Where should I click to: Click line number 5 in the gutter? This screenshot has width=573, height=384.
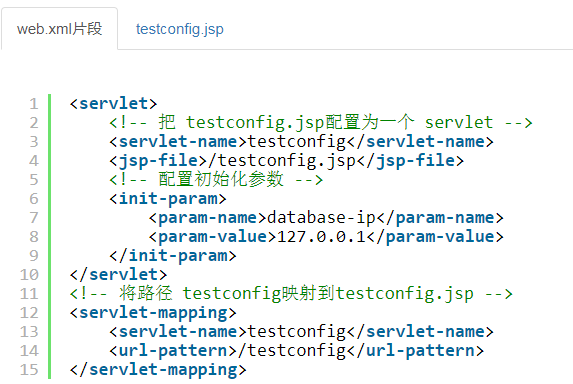(34, 180)
